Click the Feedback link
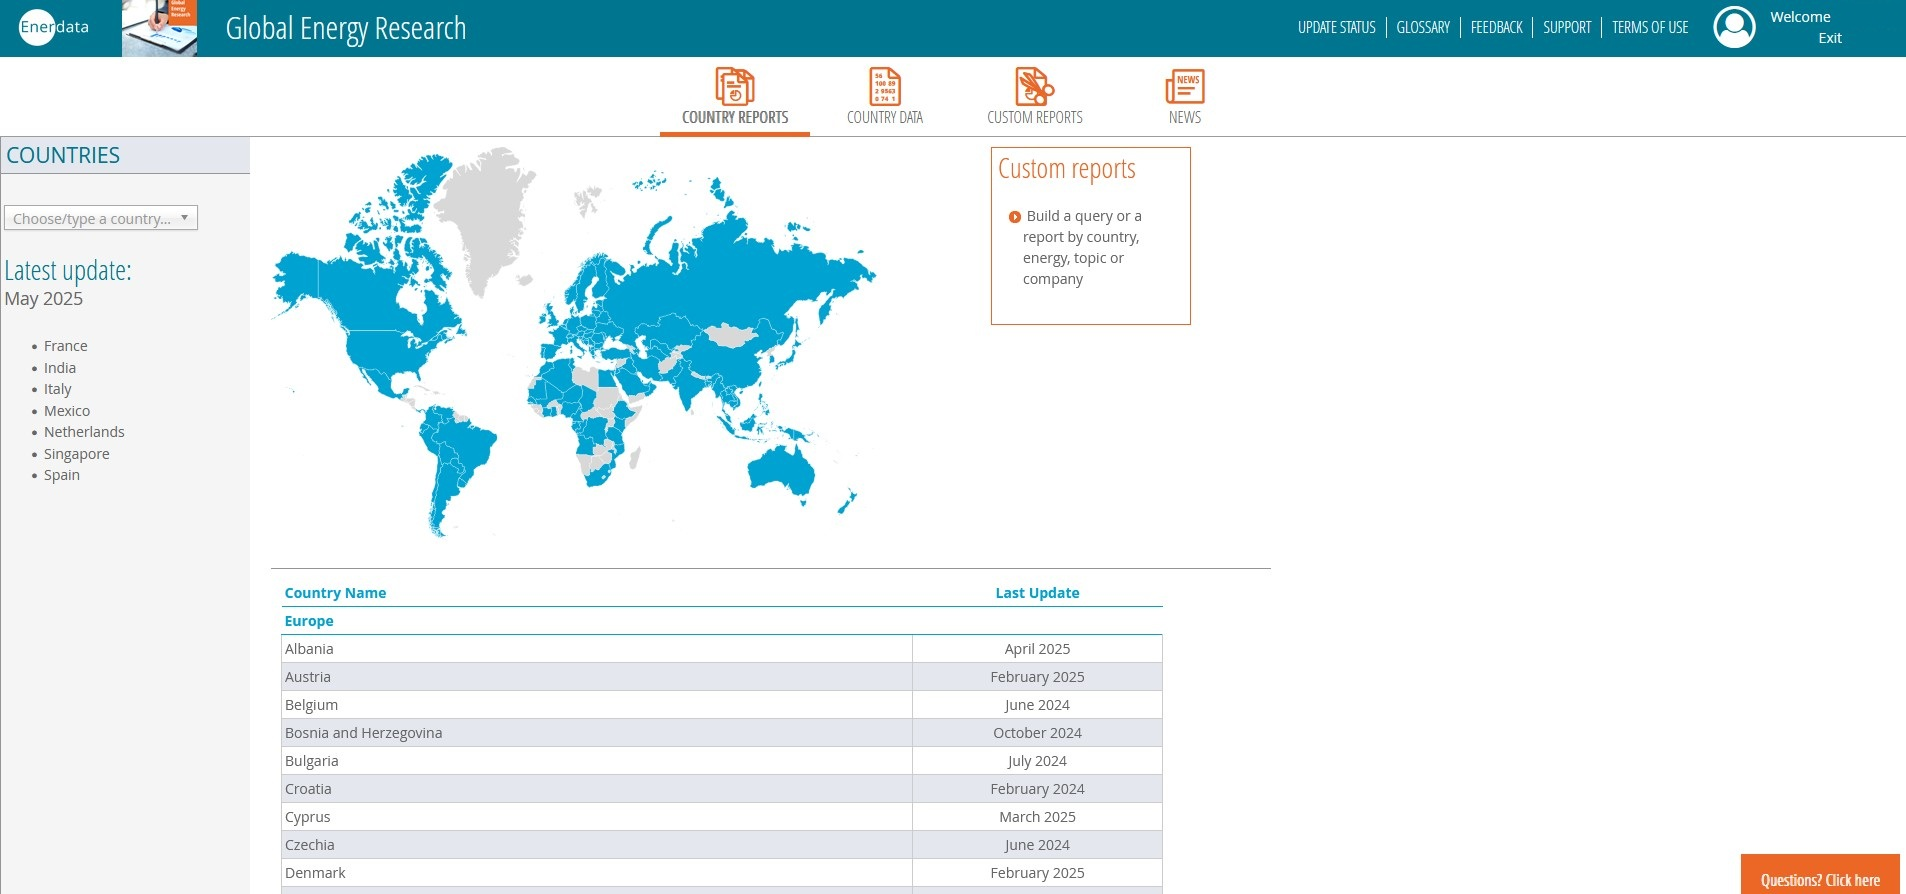 1496,28
